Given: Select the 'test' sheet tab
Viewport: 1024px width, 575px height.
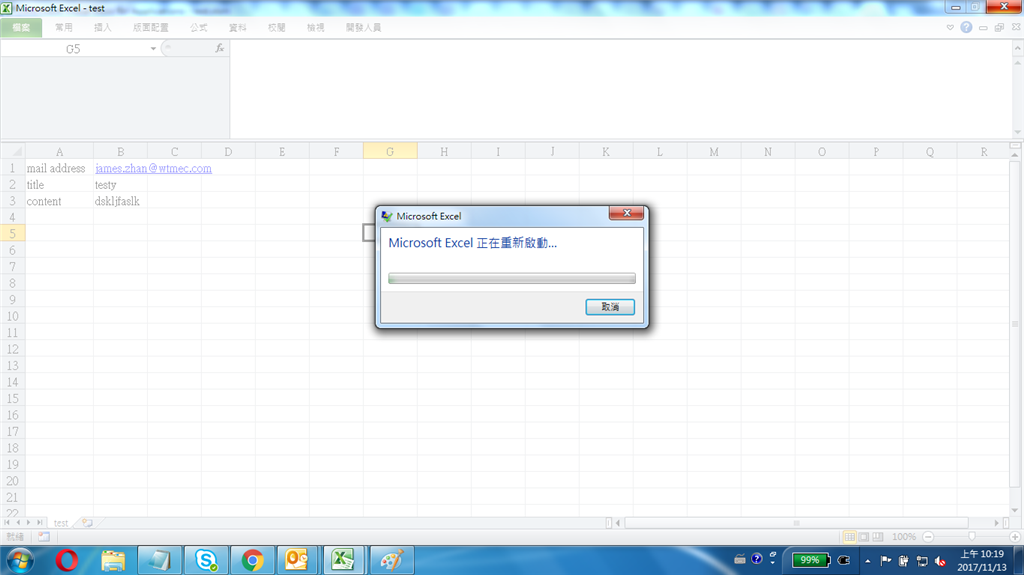Looking at the screenshot, I should point(61,523).
